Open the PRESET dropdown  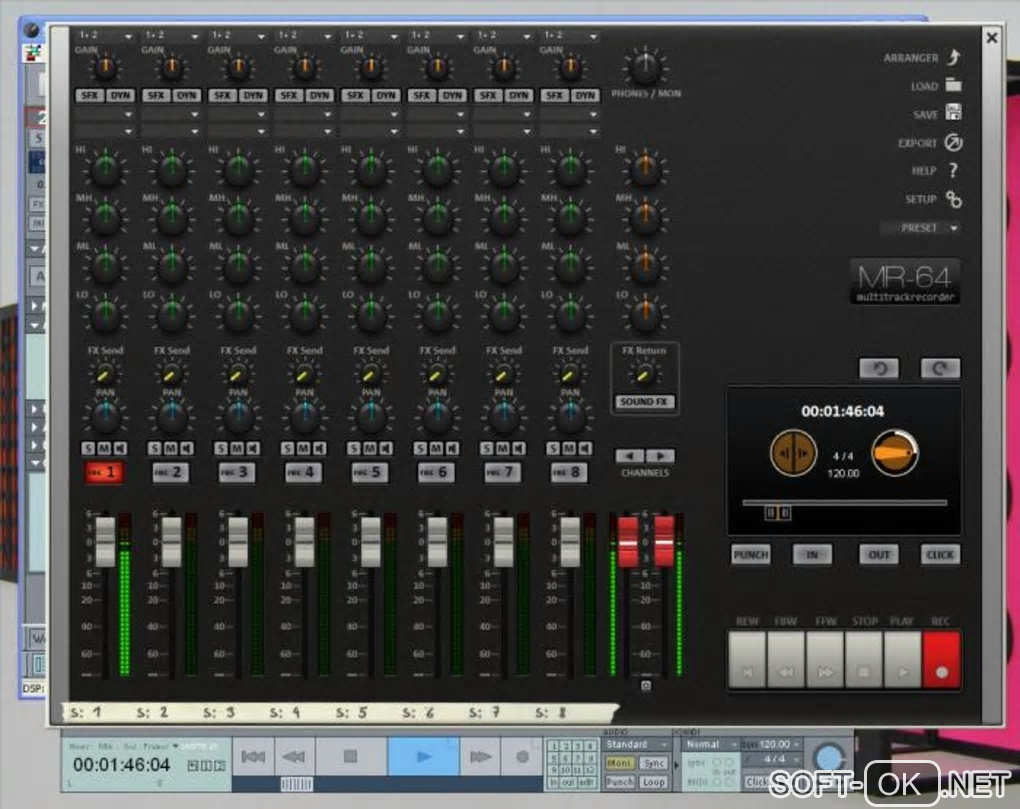coord(920,228)
